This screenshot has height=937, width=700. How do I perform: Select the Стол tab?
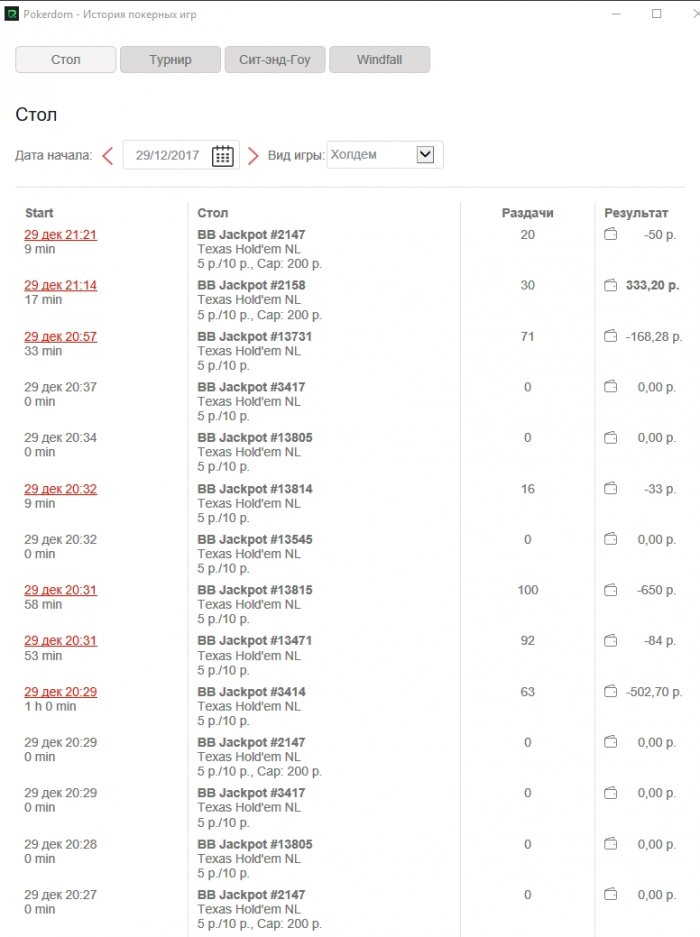click(66, 60)
